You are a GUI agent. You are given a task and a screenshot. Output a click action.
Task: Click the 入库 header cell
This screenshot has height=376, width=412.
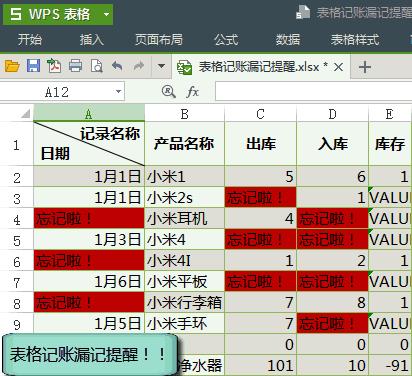pos(332,144)
